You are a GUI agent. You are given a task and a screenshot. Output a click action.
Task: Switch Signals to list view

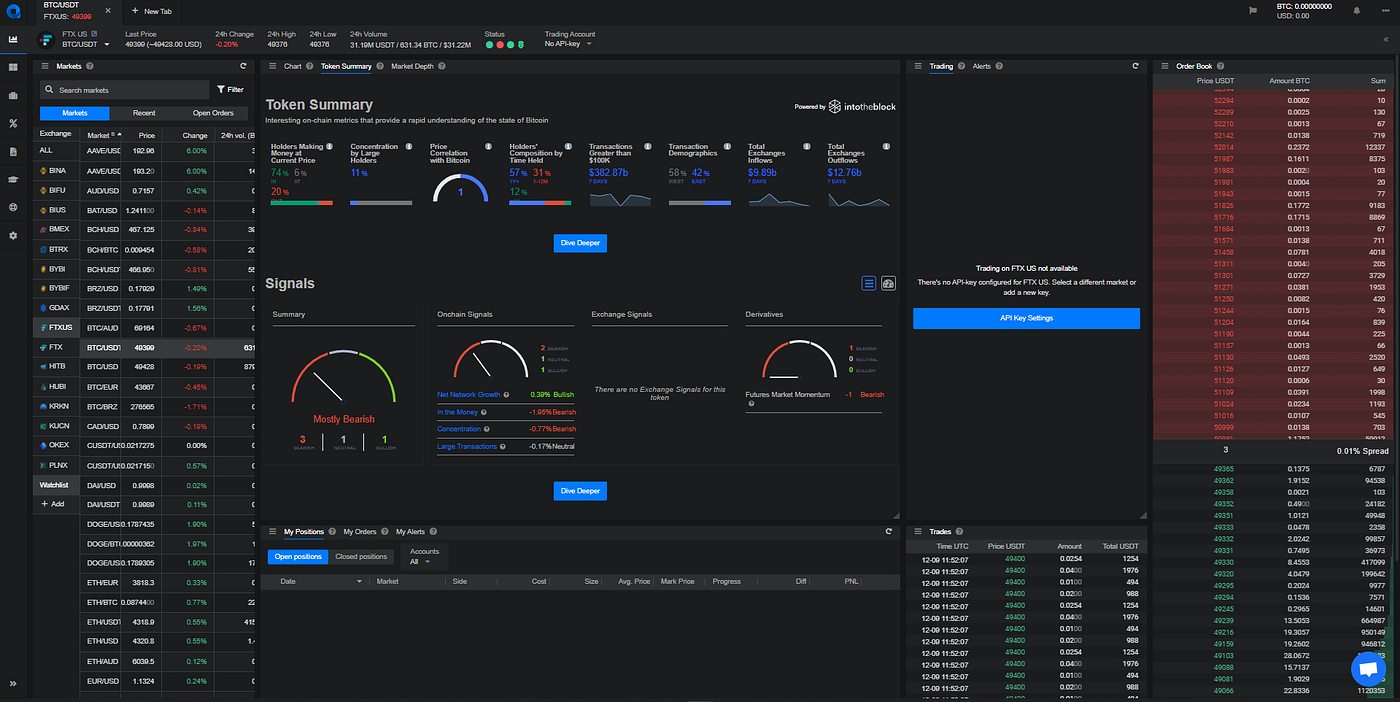click(868, 283)
